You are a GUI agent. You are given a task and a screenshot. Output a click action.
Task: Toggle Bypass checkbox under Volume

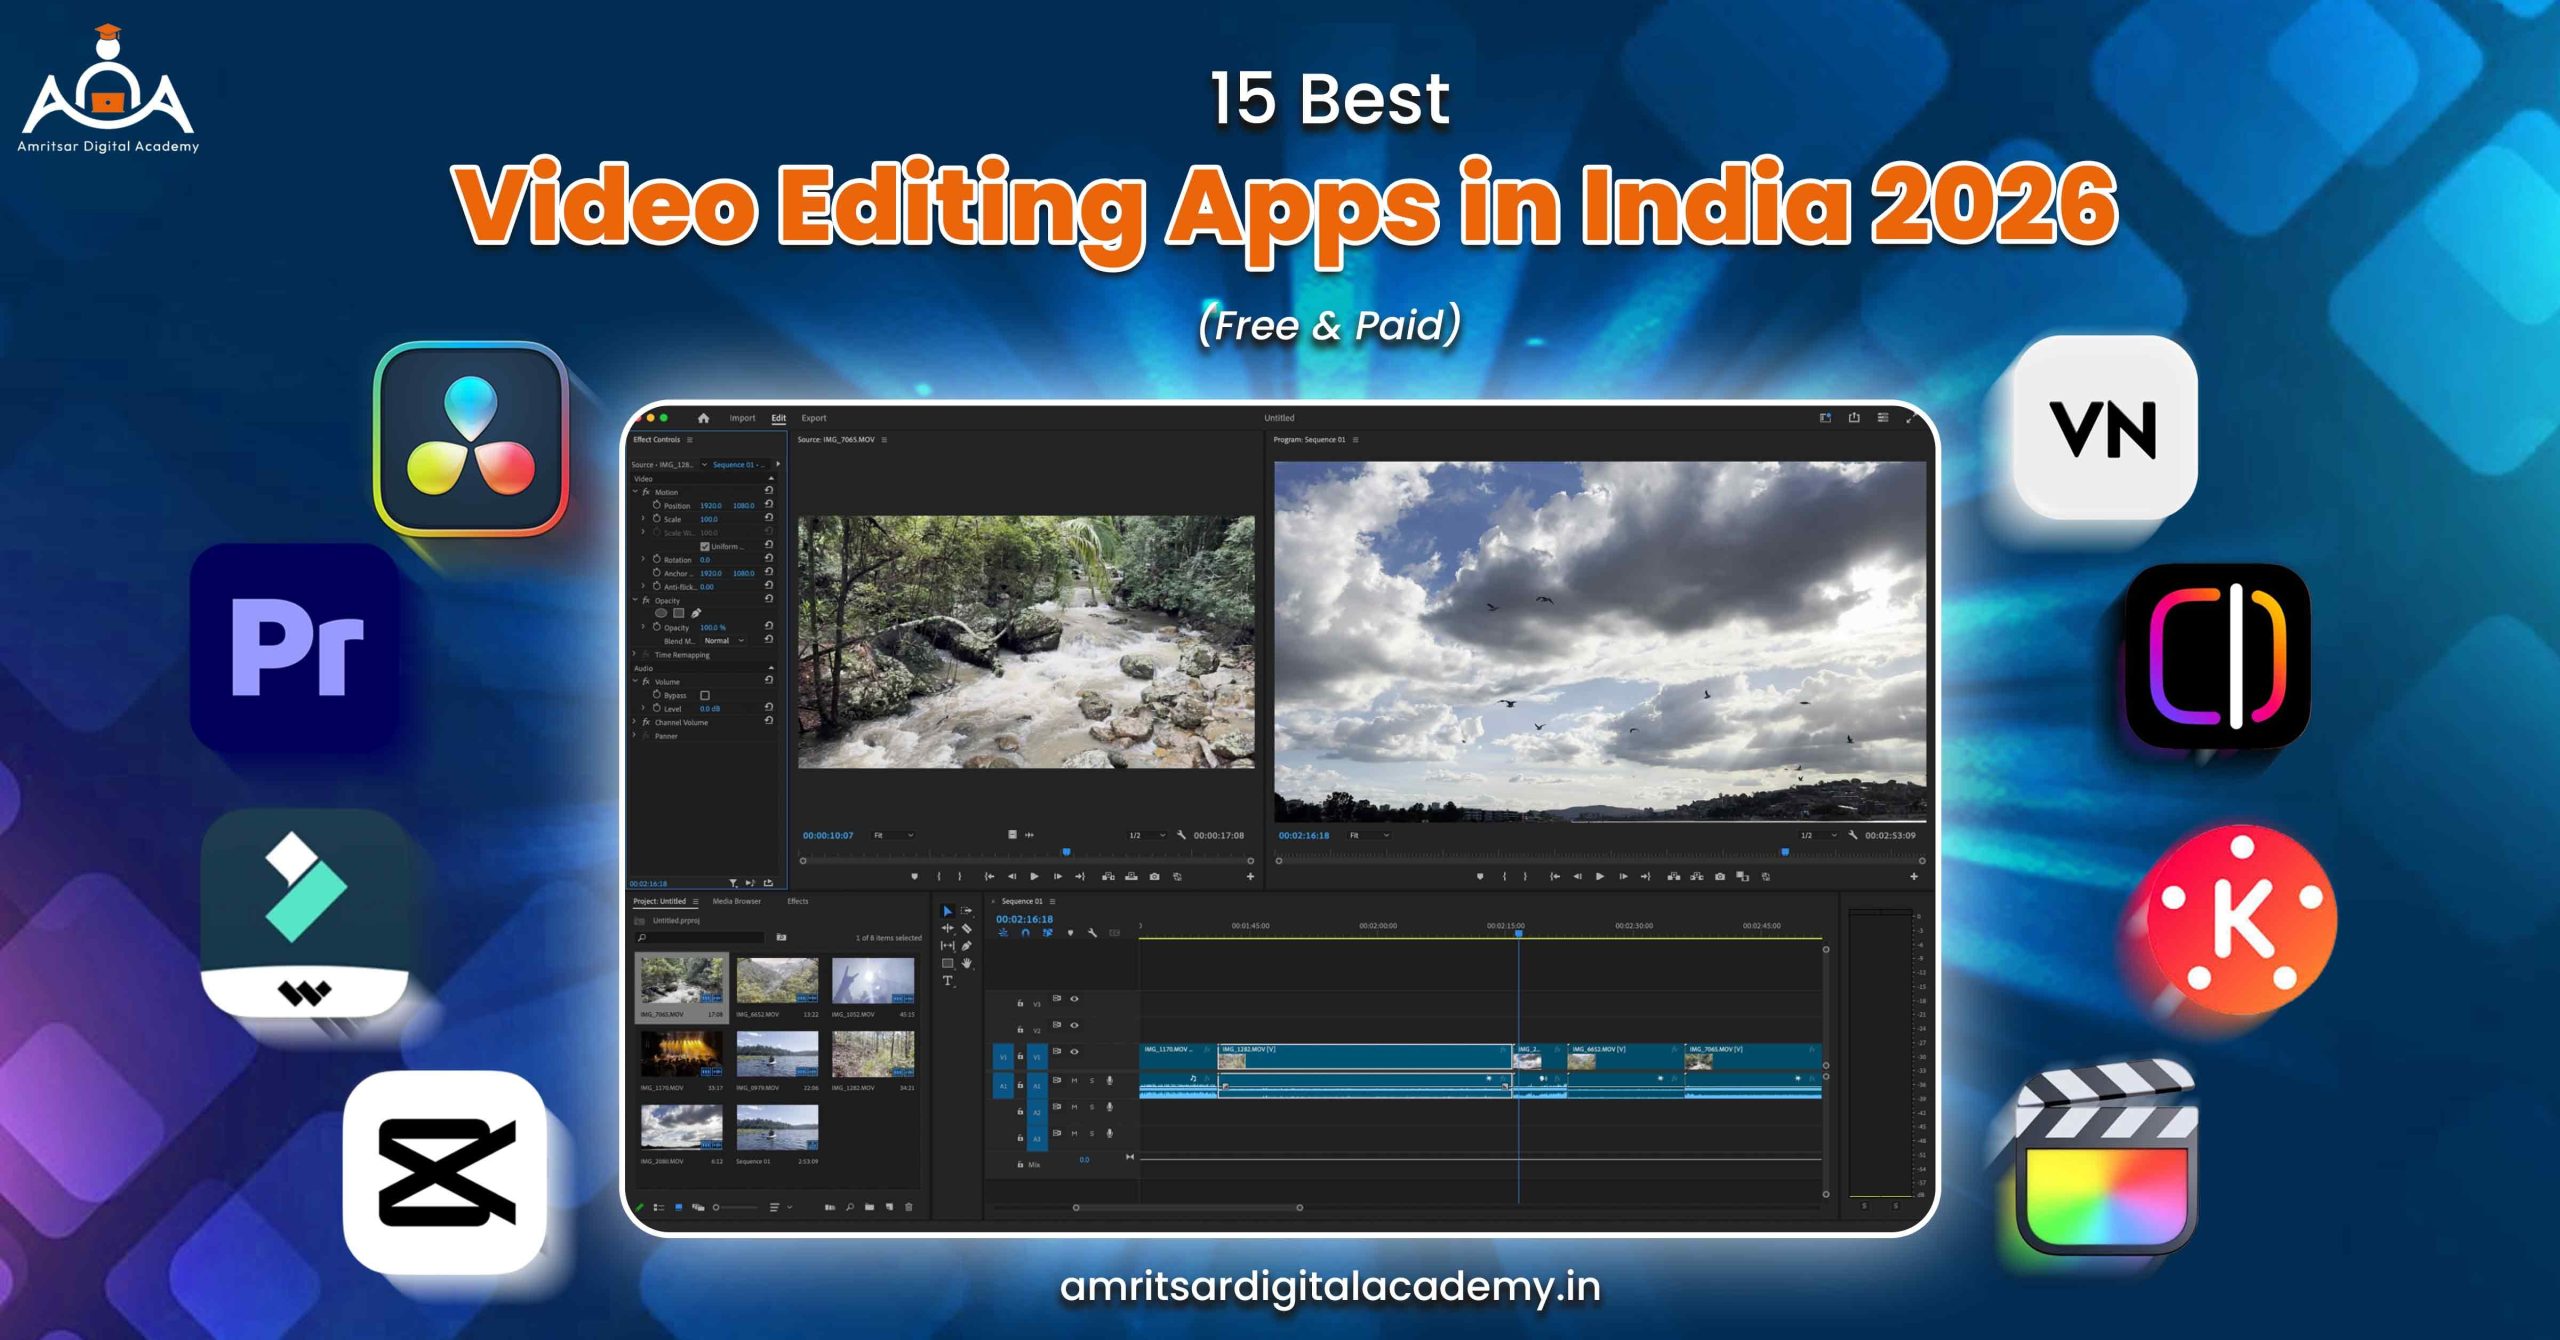click(705, 695)
